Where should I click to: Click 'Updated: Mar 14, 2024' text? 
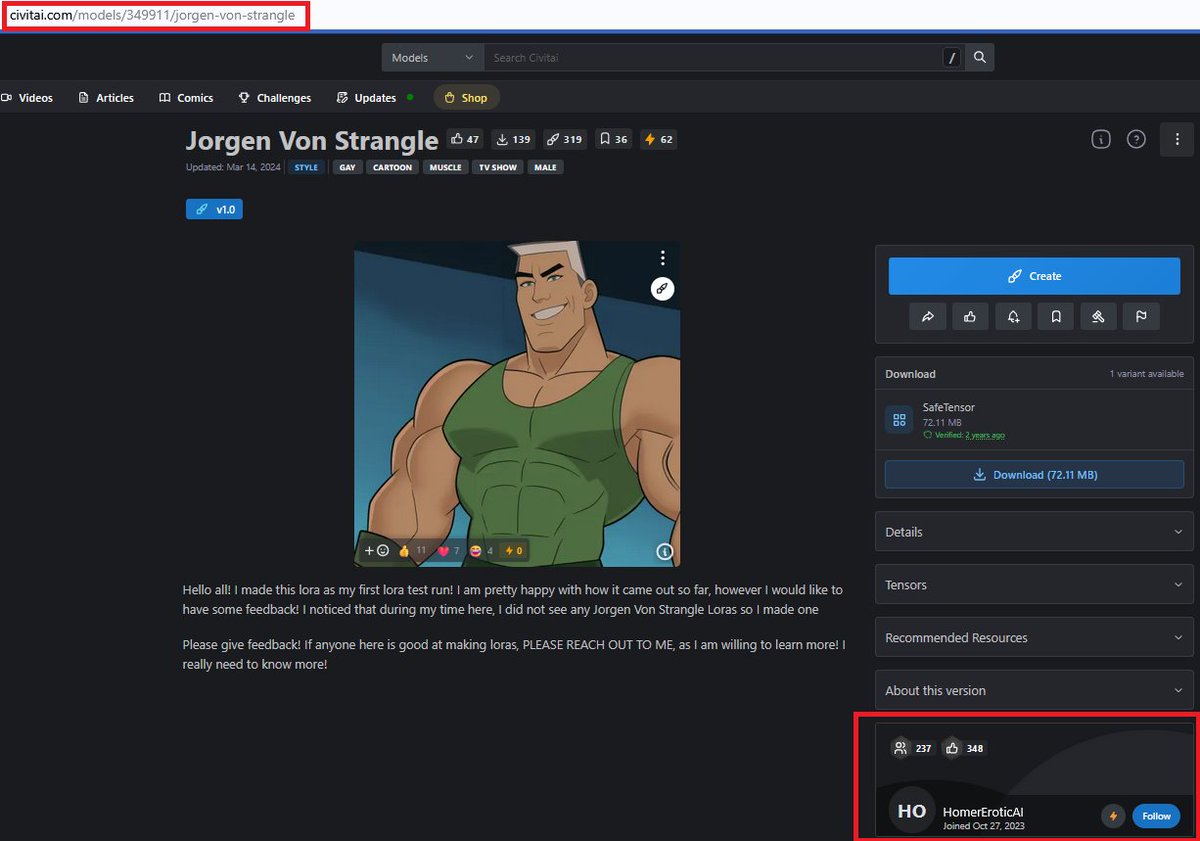coord(233,167)
